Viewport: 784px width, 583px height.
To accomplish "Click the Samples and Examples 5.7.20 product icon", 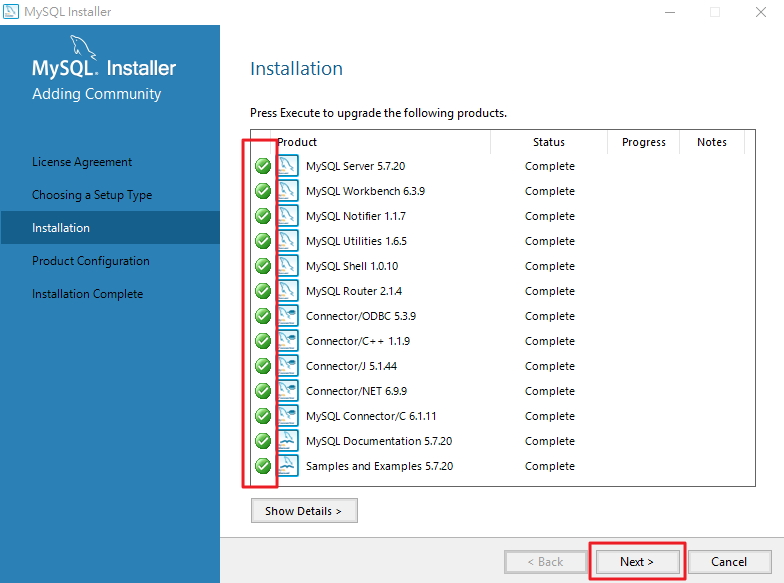I will click(288, 466).
